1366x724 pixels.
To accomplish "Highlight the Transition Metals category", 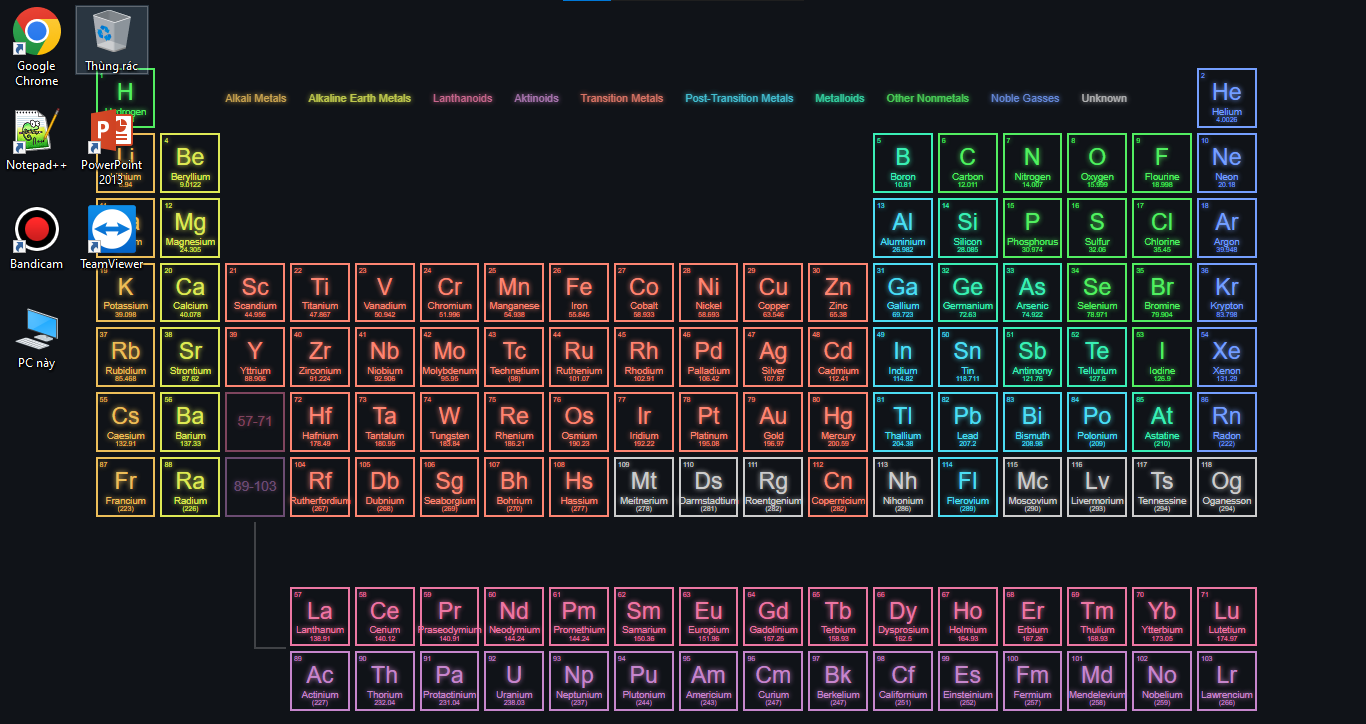I will pyautogui.click(x=622, y=98).
